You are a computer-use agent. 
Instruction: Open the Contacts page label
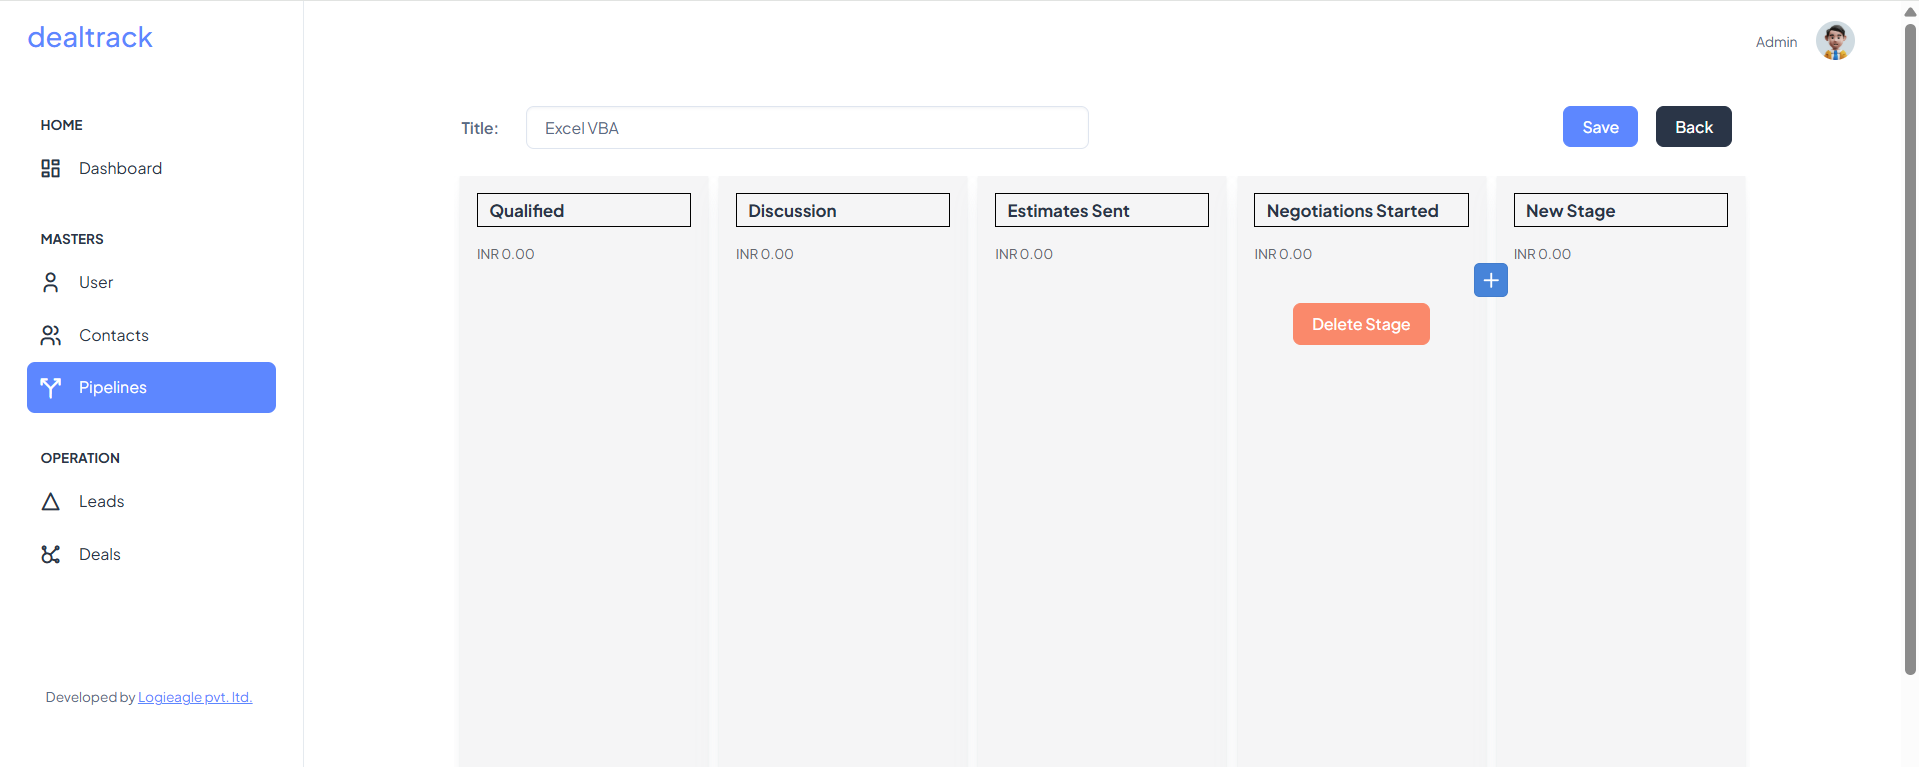(x=114, y=335)
